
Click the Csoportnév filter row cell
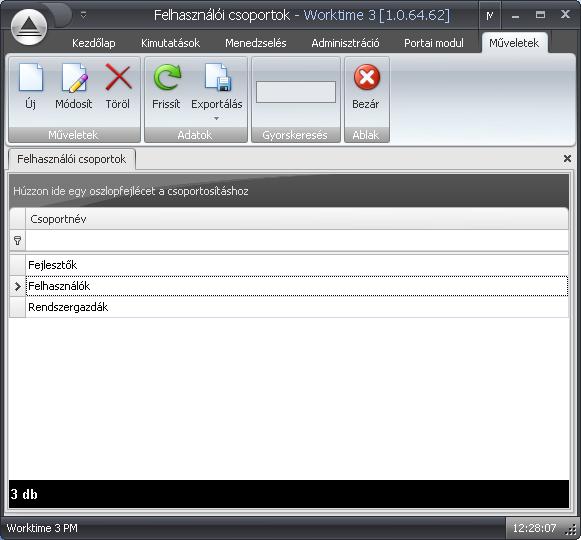pos(297,241)
